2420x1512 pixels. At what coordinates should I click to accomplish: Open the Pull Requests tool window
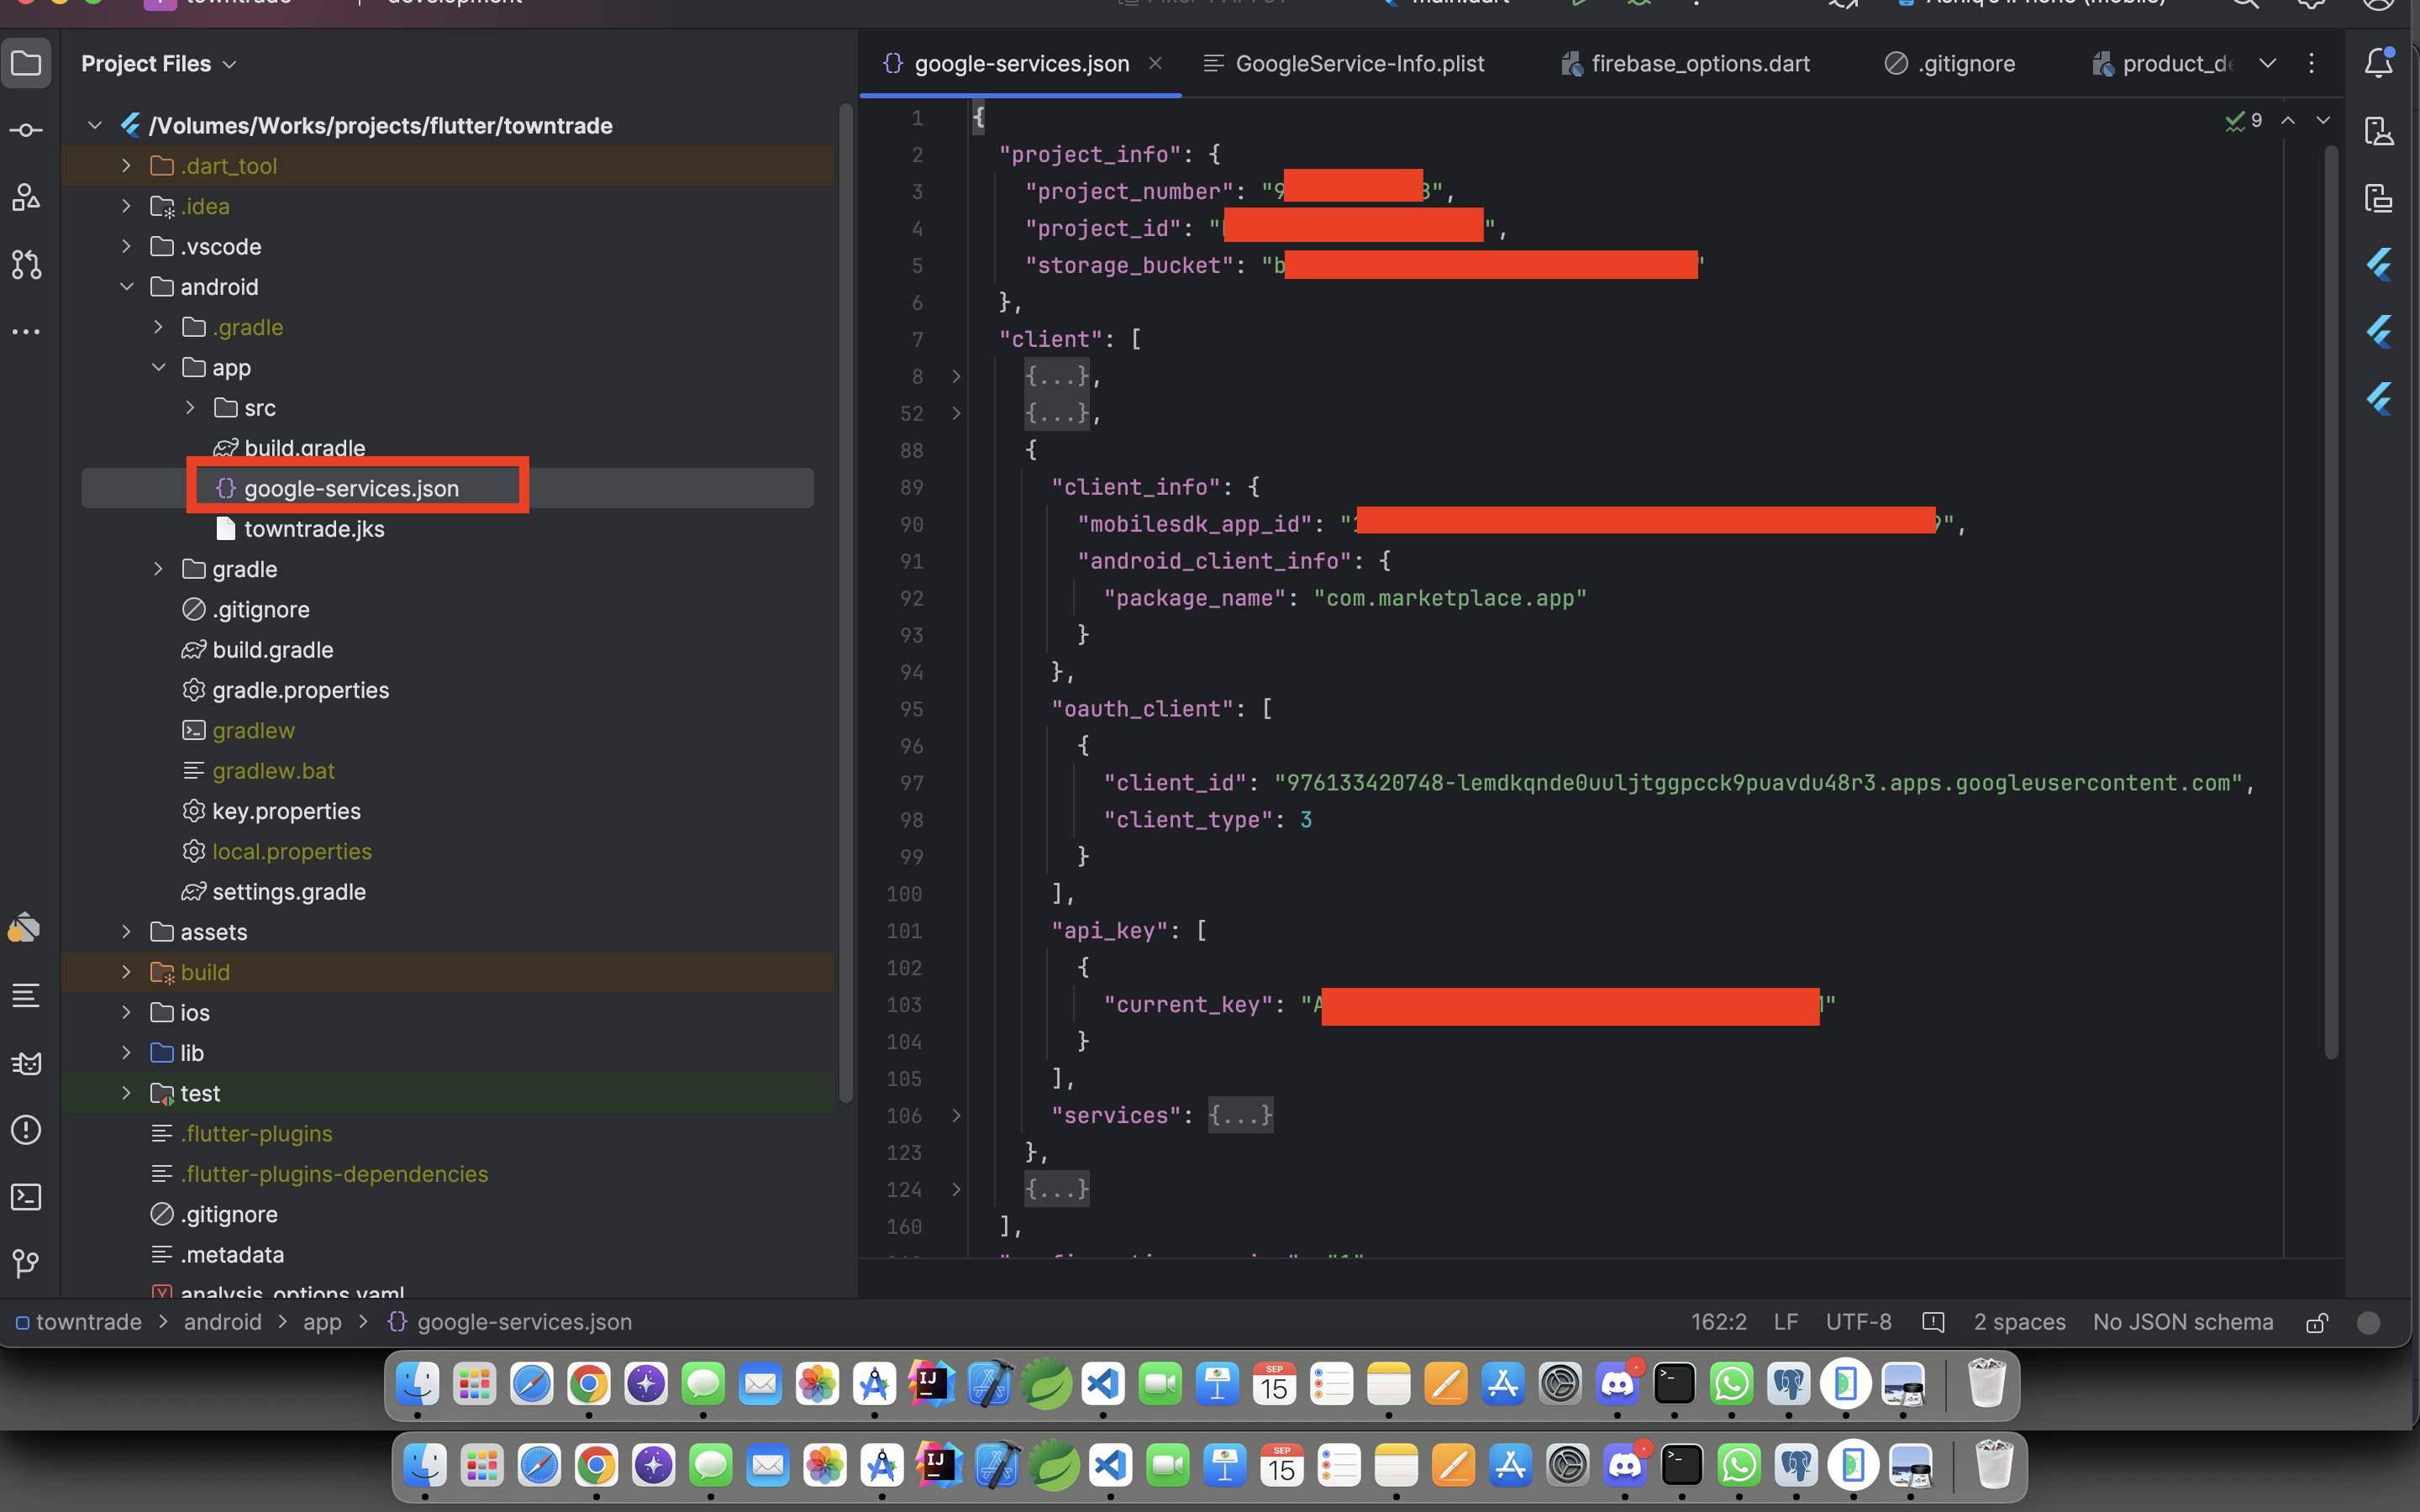click(x=26, y=264)
